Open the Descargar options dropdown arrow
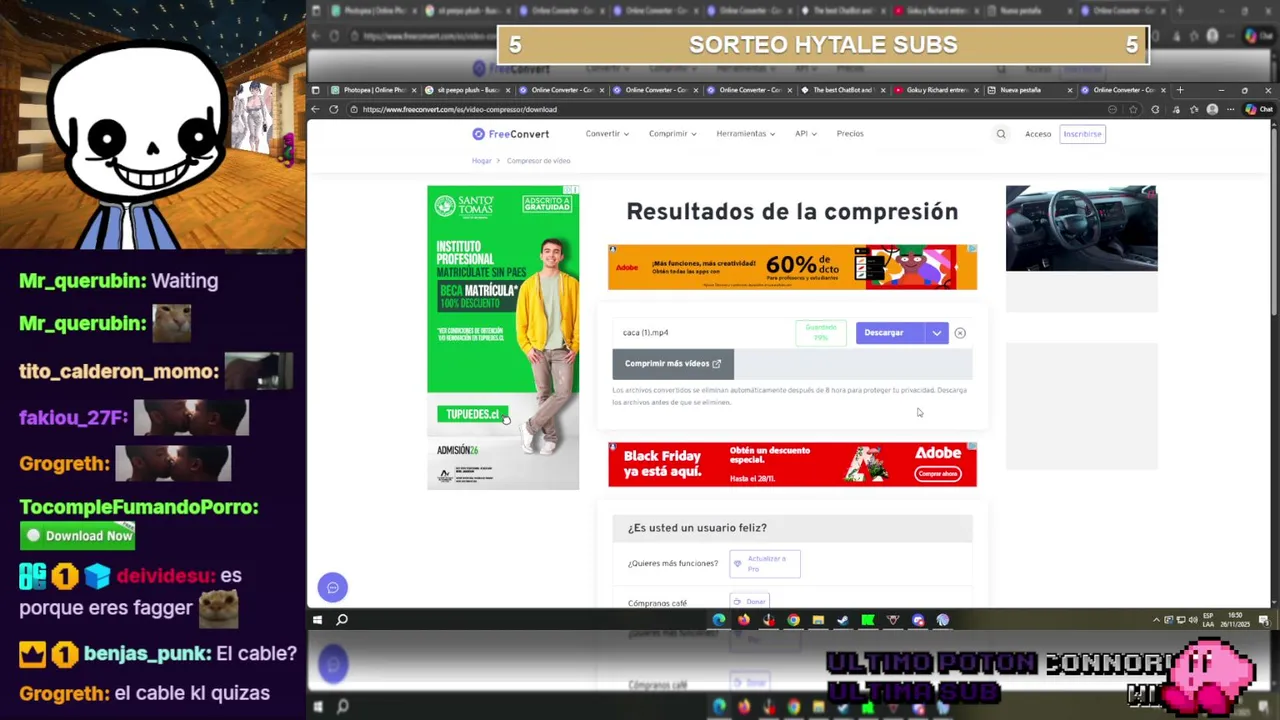 point(937,333)
